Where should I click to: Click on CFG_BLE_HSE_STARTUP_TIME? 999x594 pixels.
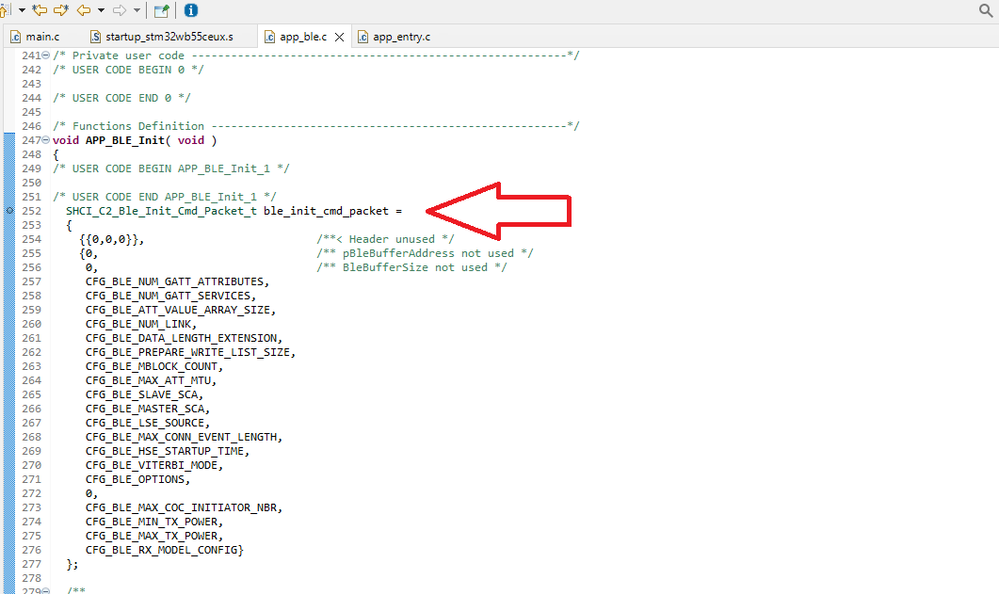click(x=164, y=451)
